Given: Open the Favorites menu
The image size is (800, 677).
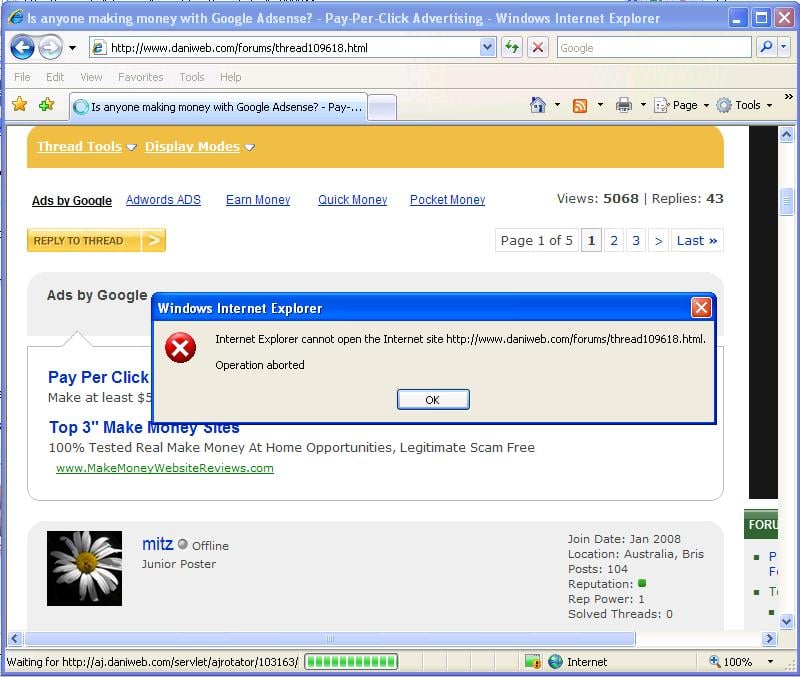Looking at the screenshot, I should pos(140,77).
